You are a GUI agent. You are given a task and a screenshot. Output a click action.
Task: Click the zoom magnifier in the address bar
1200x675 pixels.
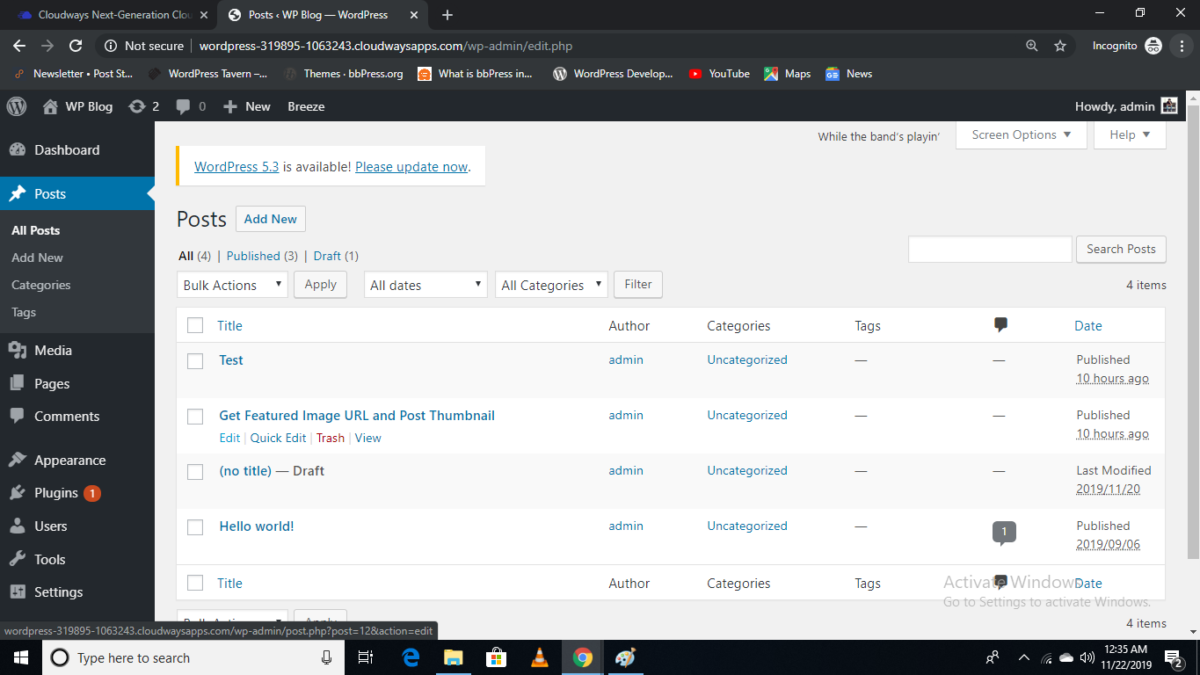pos(1032,46)
